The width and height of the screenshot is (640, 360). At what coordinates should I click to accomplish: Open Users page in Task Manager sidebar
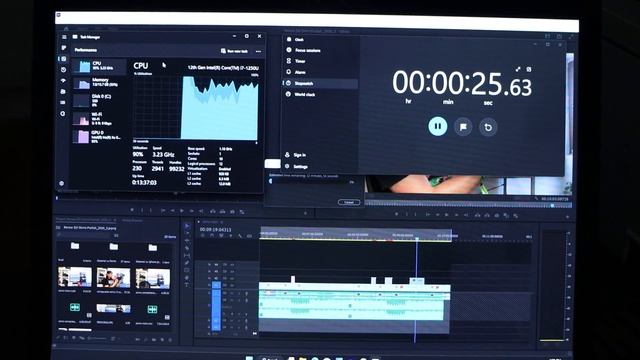[63, 92]
